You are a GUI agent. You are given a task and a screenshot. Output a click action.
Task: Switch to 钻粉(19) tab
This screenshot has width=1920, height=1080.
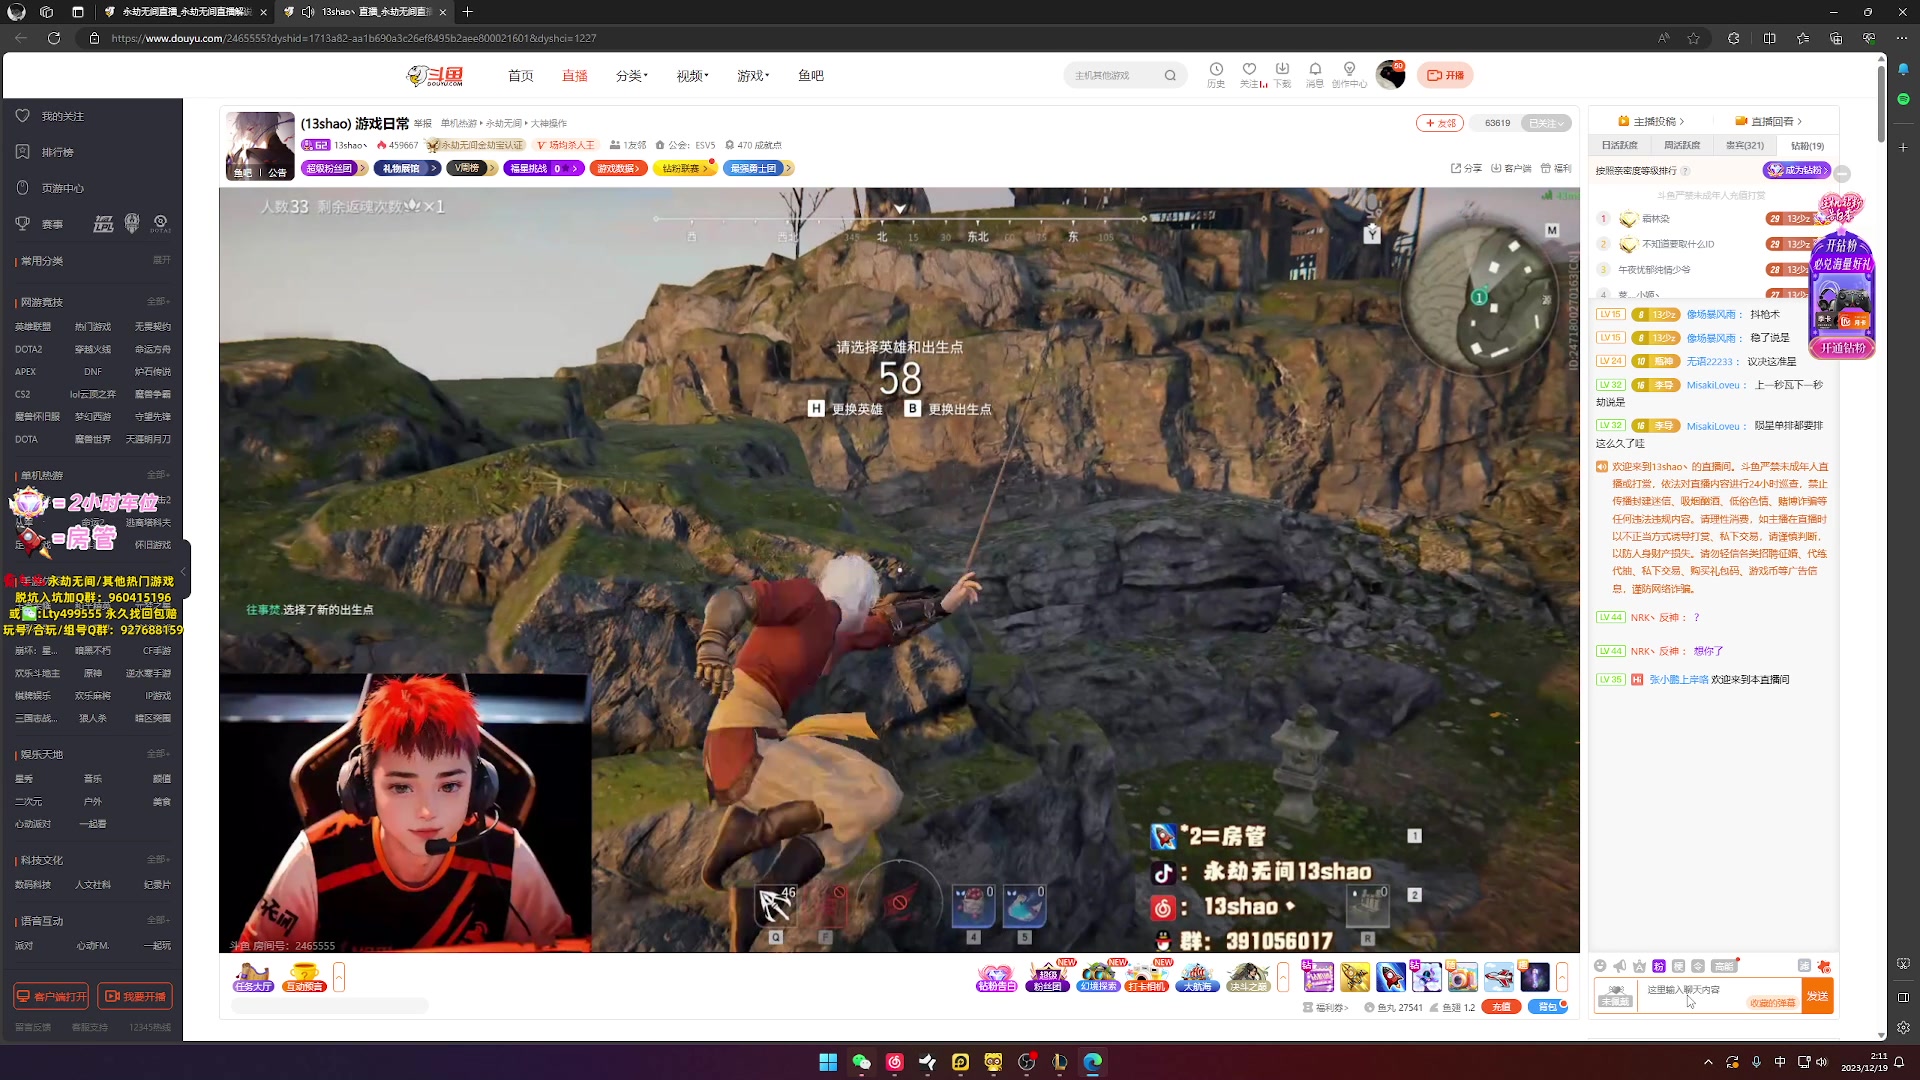[x=1807, y=146]
